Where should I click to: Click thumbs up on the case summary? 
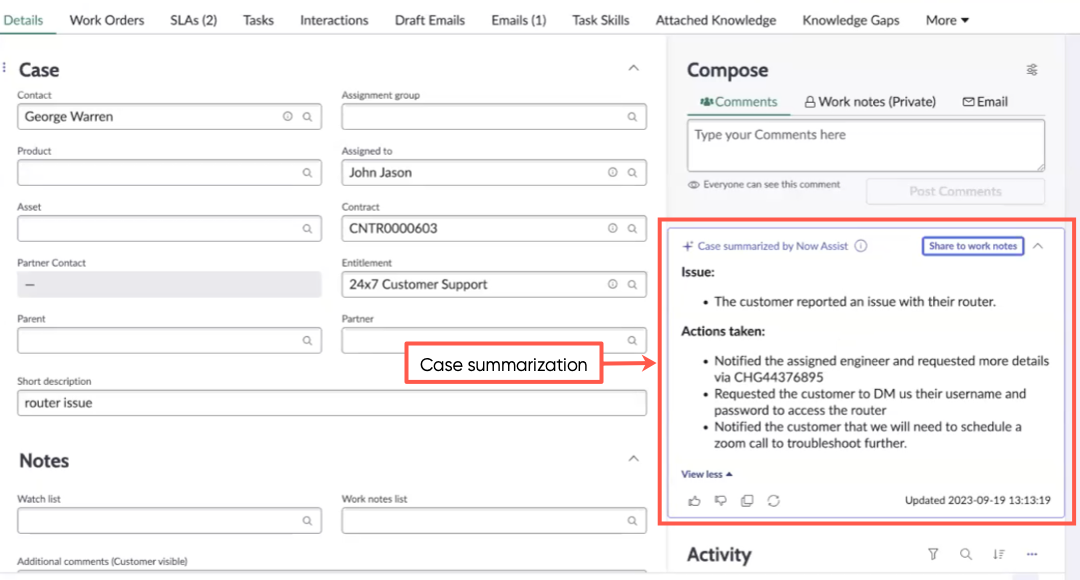694,501
